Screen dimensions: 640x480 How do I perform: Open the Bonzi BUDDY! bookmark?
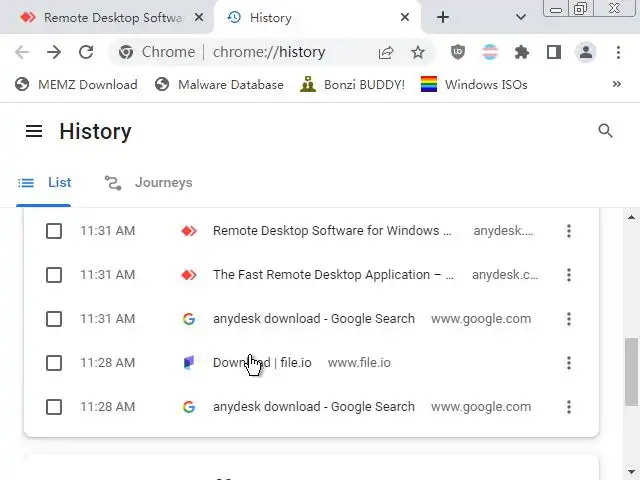click(352, 84)
